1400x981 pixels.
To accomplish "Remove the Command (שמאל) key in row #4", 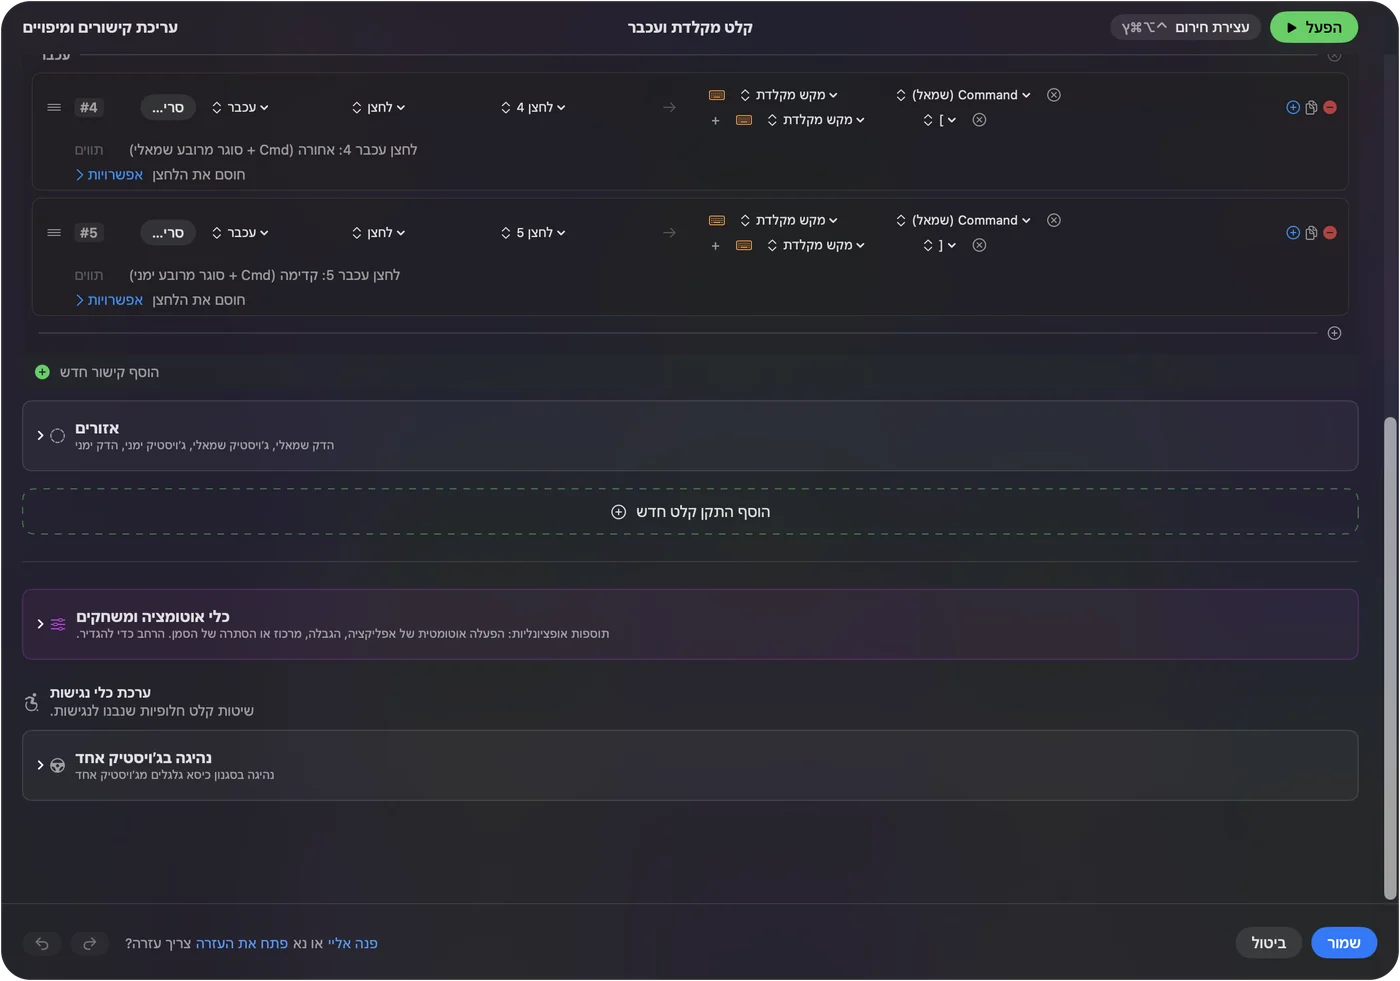I will click(1054, 95).
